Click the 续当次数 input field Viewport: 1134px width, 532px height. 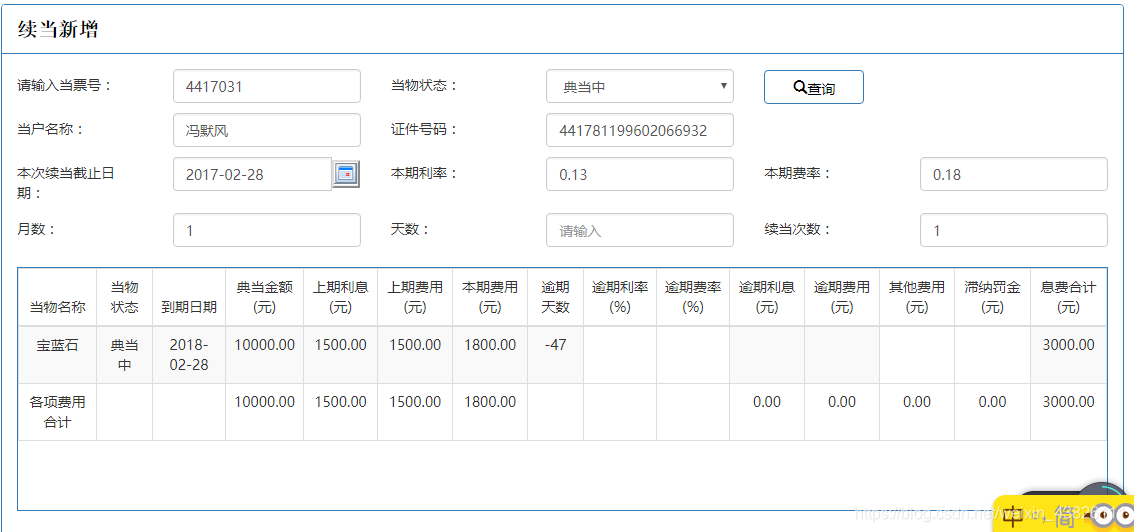click(x=1013, y=230)
